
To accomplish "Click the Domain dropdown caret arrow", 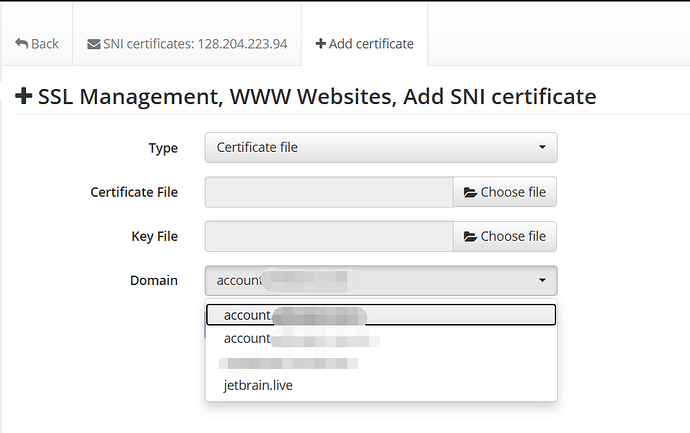I will pyautogui.click(x=542, y=280).
